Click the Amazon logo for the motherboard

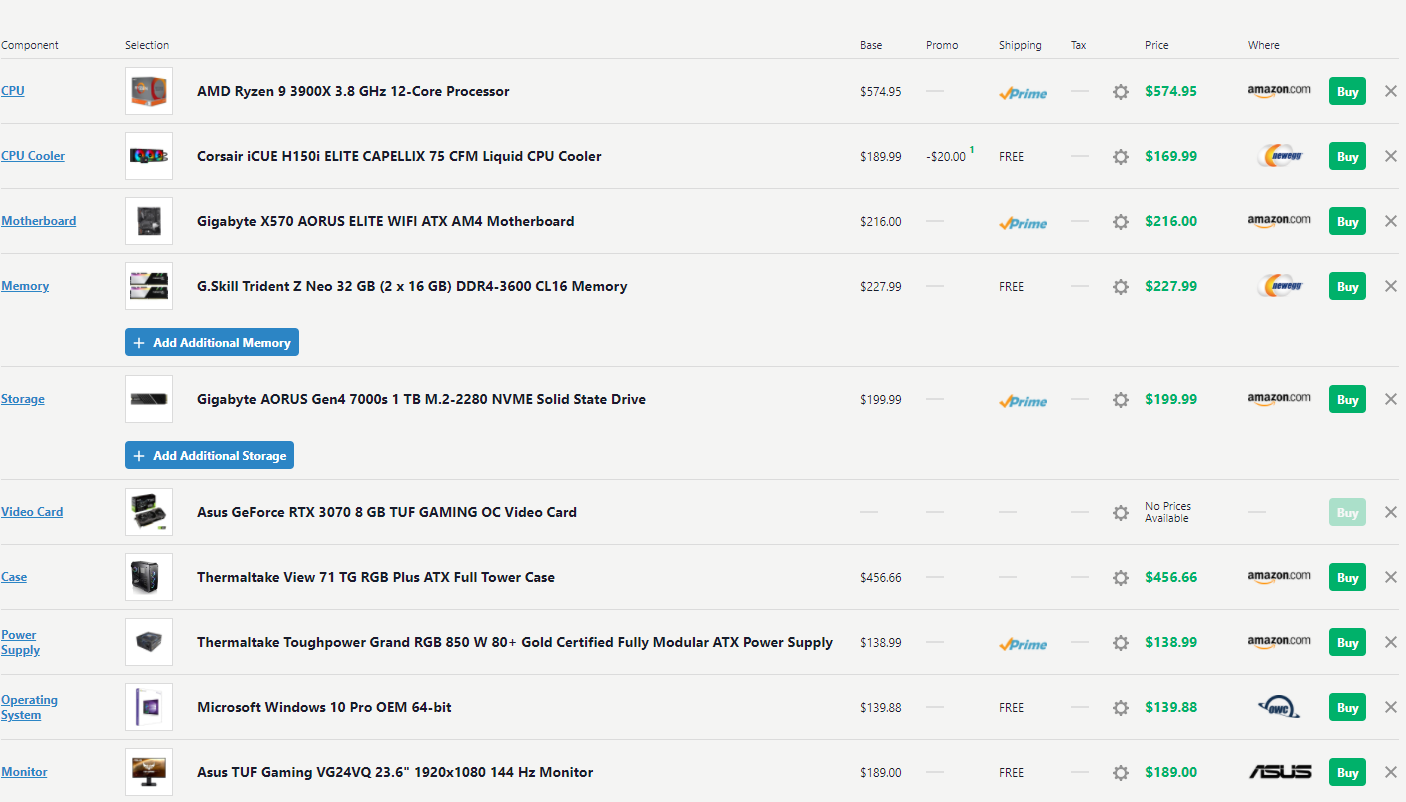(x=1279, y=221)
